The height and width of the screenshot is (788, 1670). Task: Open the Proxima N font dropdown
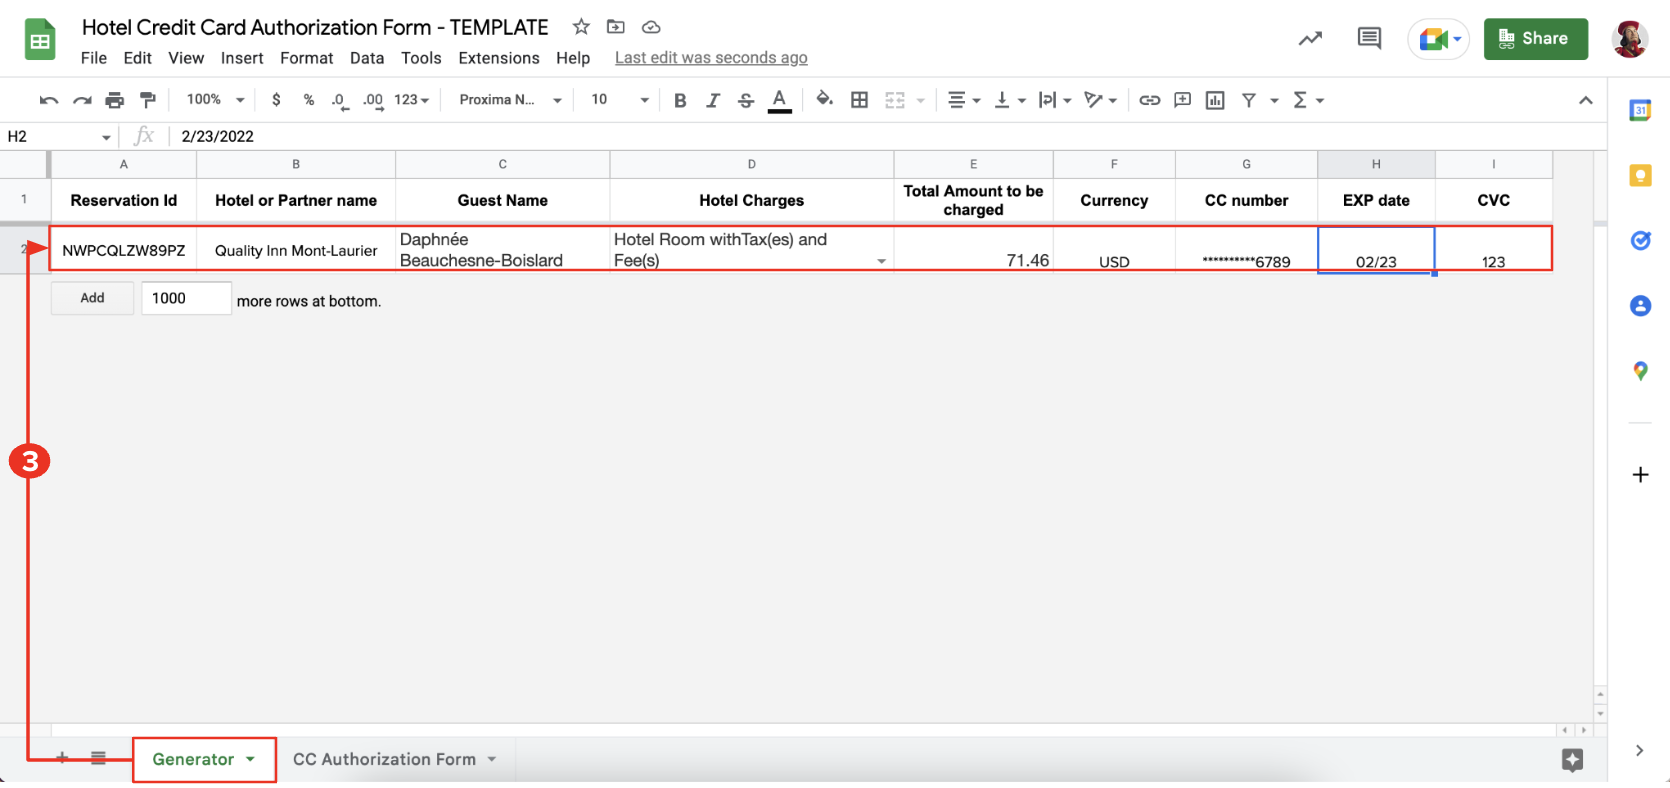tap(510, 100)
